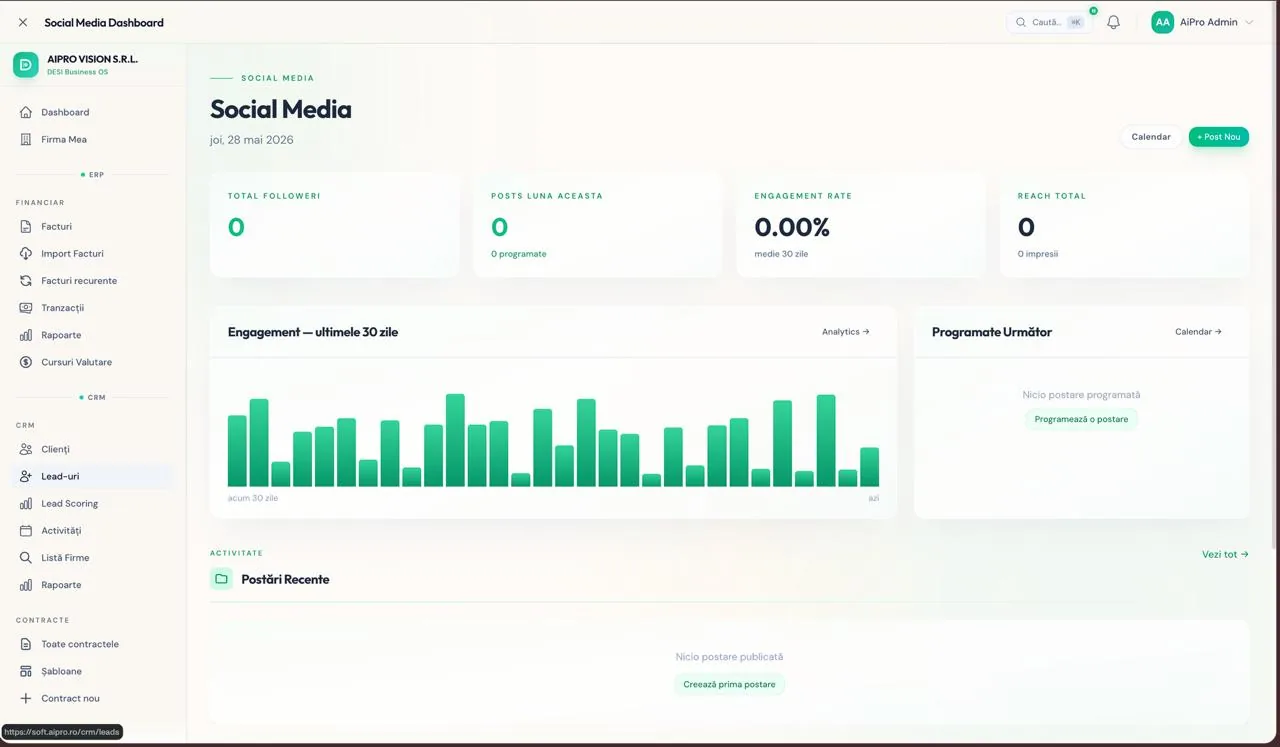Click the tallest bar in the engagement chart
This screenshot has width=1280, height=747.
point(455,440)
